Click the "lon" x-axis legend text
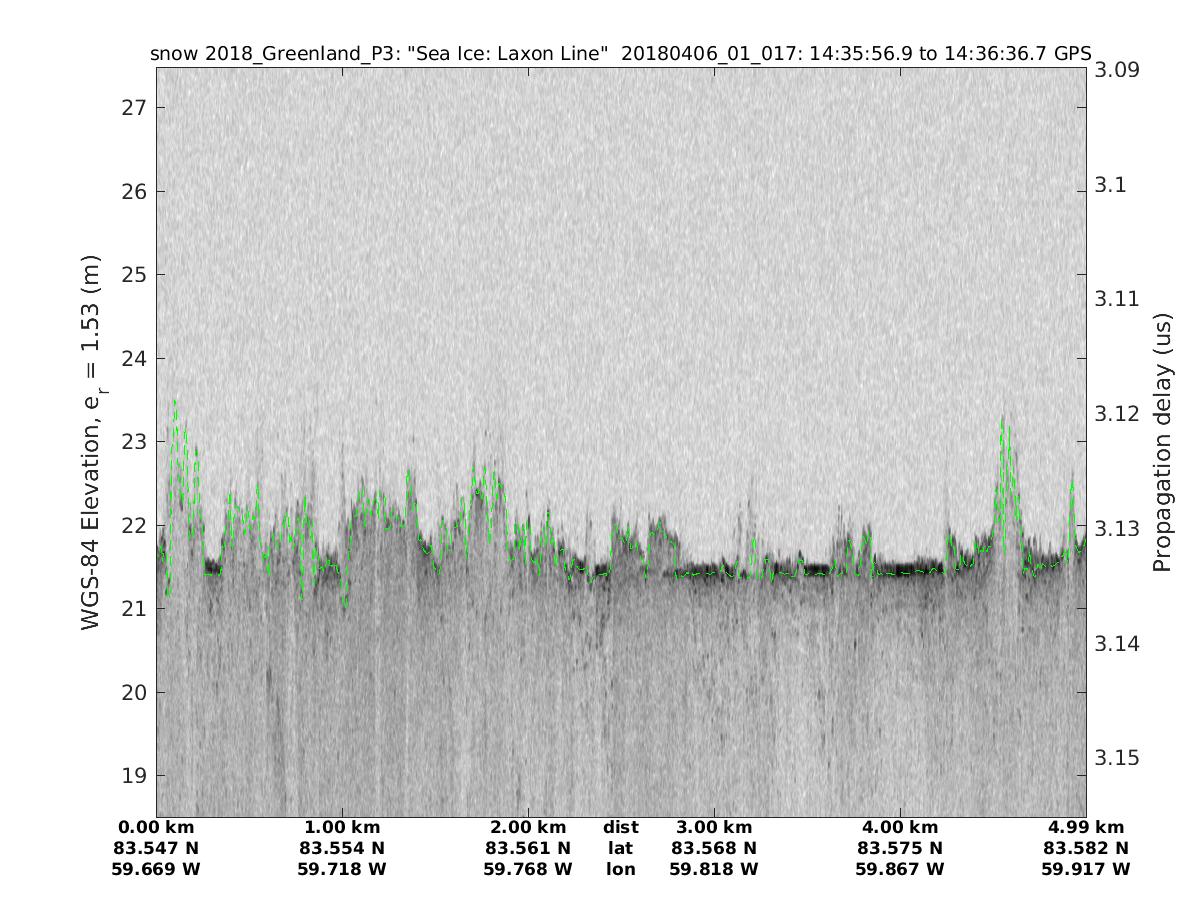 pos(620,869)
